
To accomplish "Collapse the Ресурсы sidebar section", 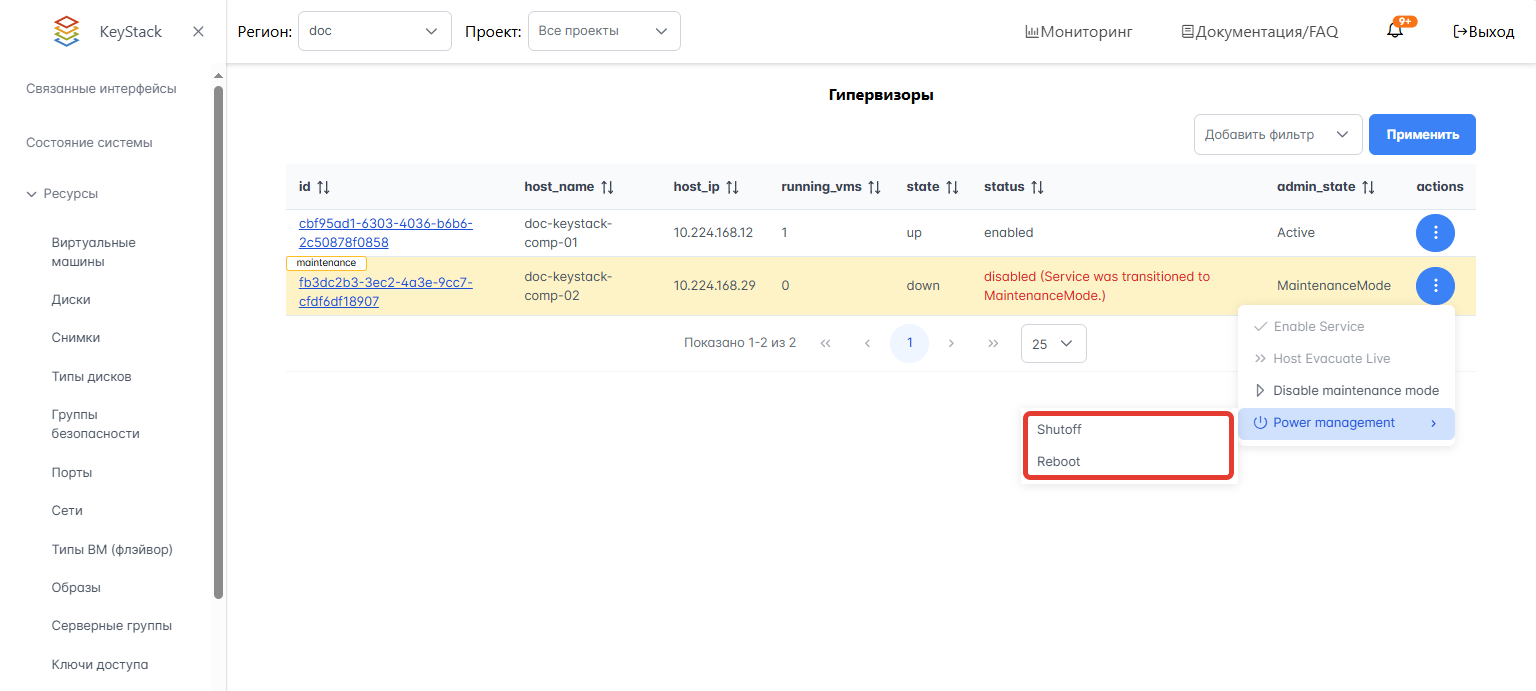I will pyautogui.click(x=31, y=194).
